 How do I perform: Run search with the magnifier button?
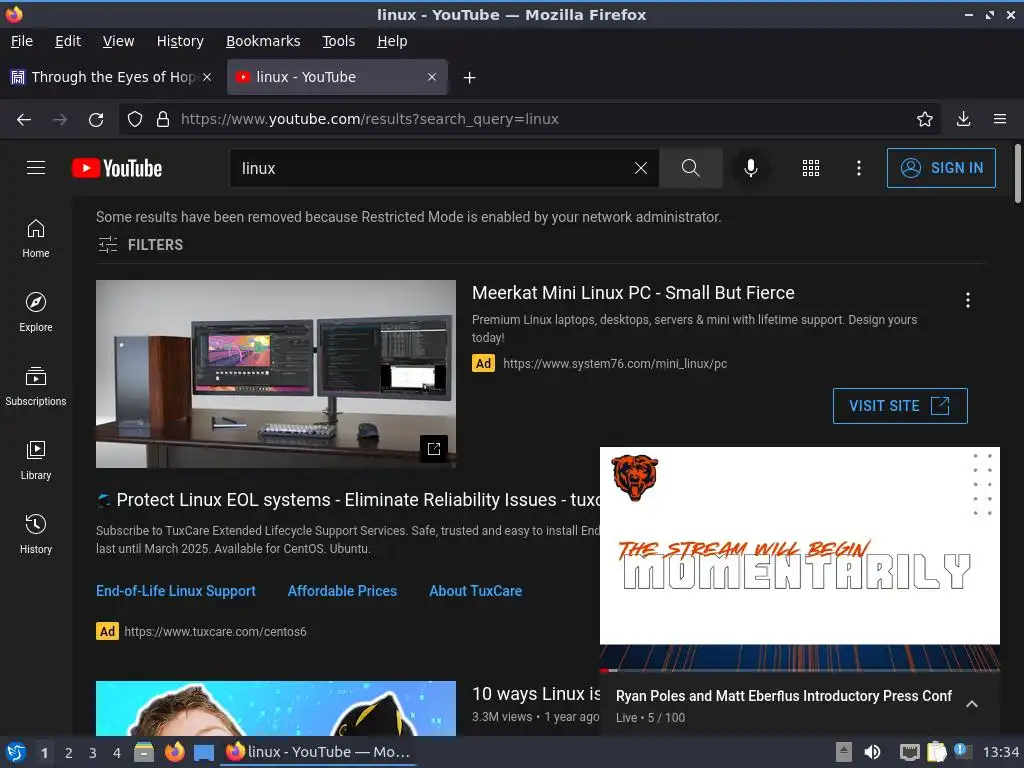690,168
